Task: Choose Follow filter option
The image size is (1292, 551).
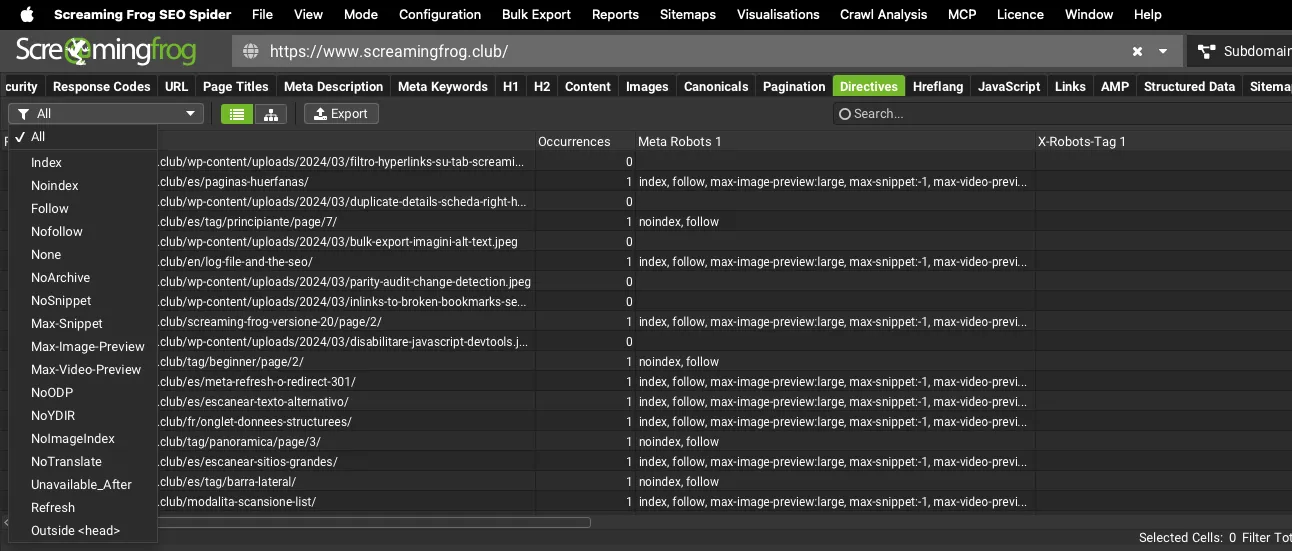Action: point(83,208)
